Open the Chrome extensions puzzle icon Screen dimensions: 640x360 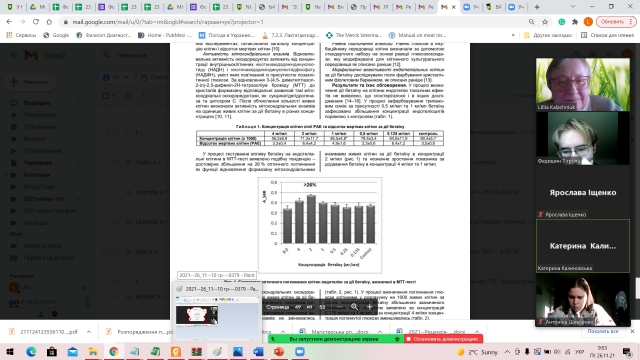tap(575, 22)
